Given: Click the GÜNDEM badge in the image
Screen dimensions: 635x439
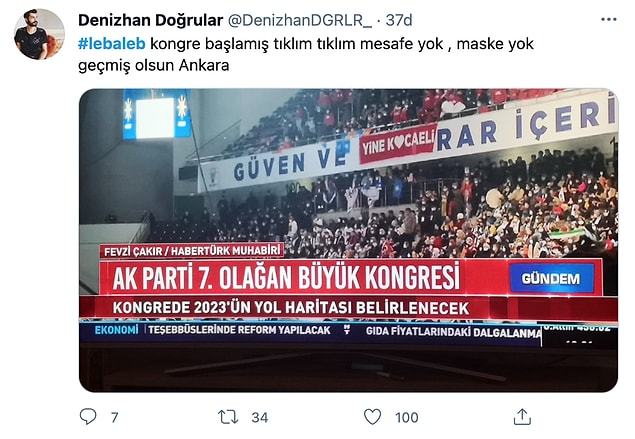Looking at the screenshot, I should (x=551, y=278).
